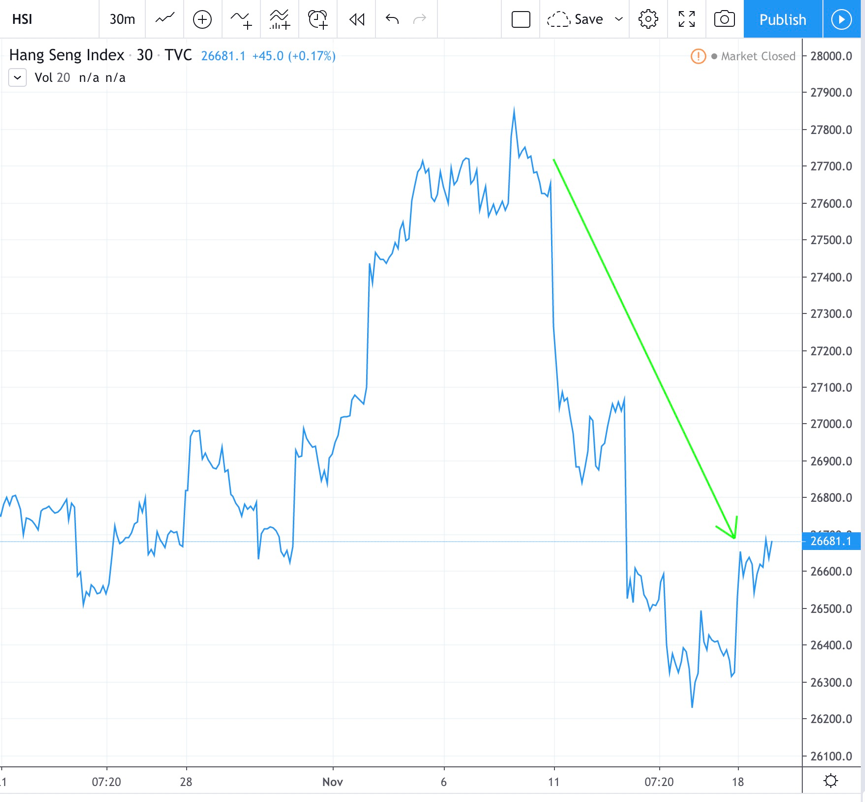The width and height of the screenshot is (865, 802).
Task: Undo the last chart action
Action: click(392, 19)
